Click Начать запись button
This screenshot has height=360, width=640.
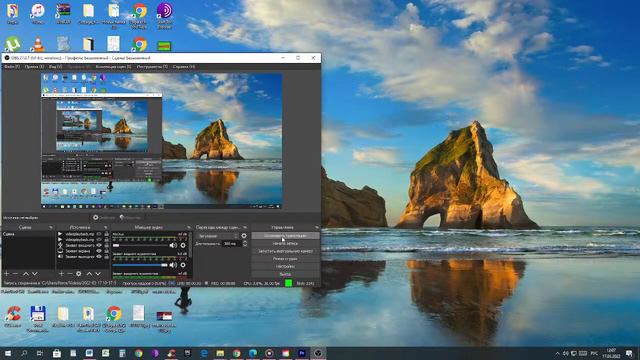pos(285,243)
